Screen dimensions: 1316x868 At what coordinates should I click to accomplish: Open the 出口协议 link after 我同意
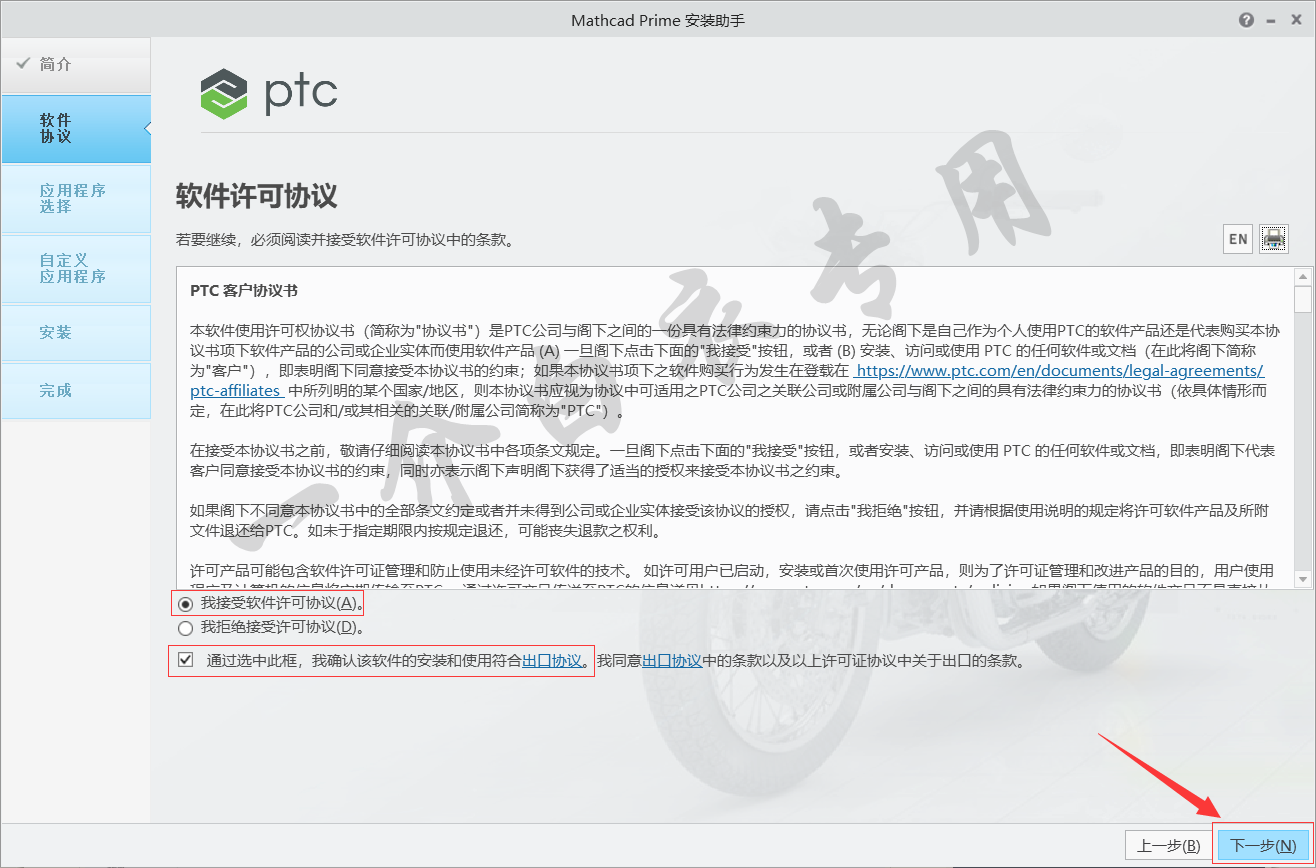click(x=671, y=661)
